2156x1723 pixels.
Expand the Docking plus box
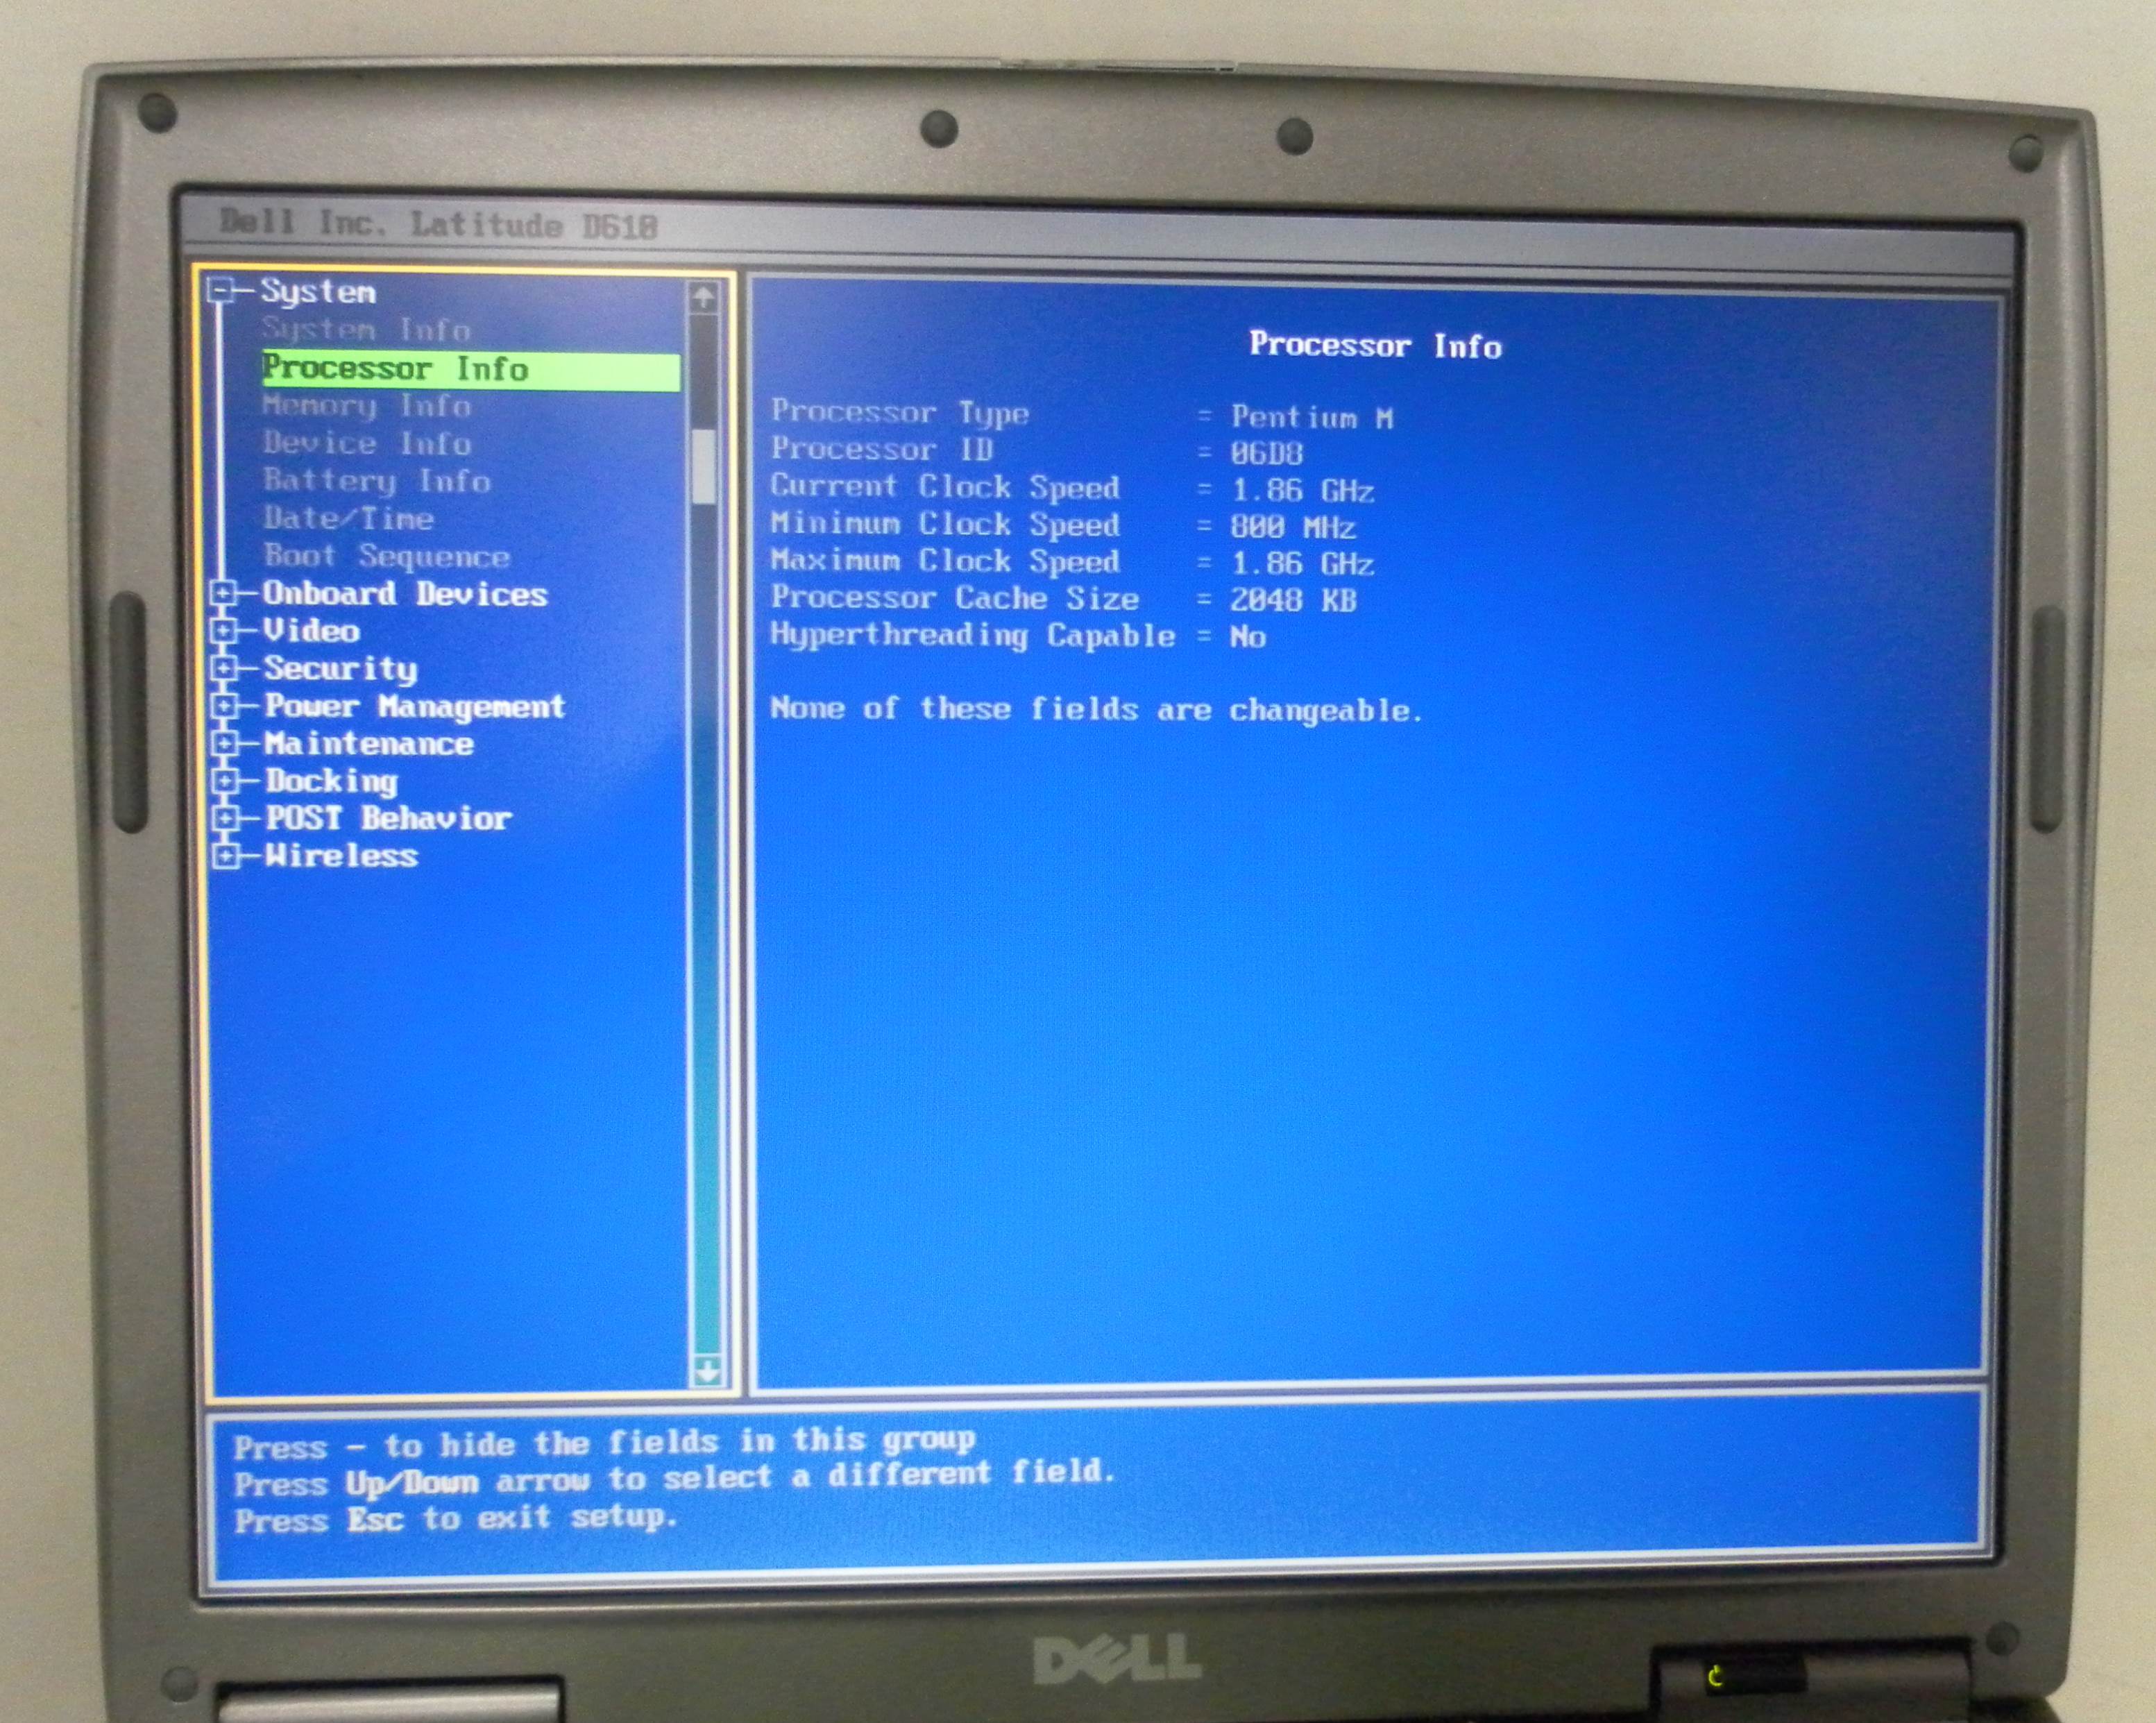coord(226,781)
